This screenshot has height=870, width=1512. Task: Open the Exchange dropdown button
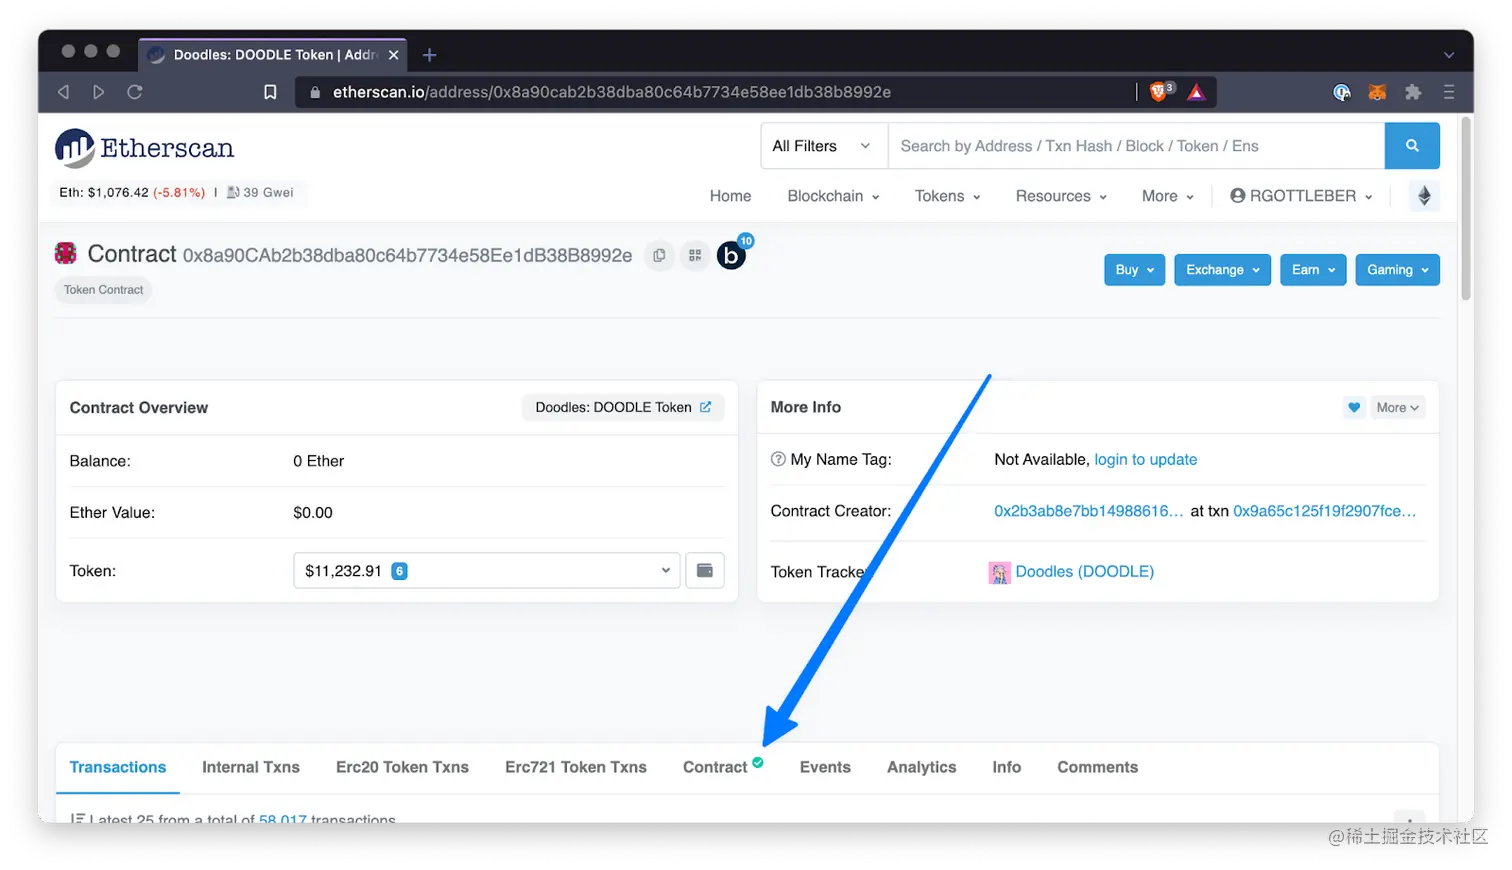[x=1222, y=270]
